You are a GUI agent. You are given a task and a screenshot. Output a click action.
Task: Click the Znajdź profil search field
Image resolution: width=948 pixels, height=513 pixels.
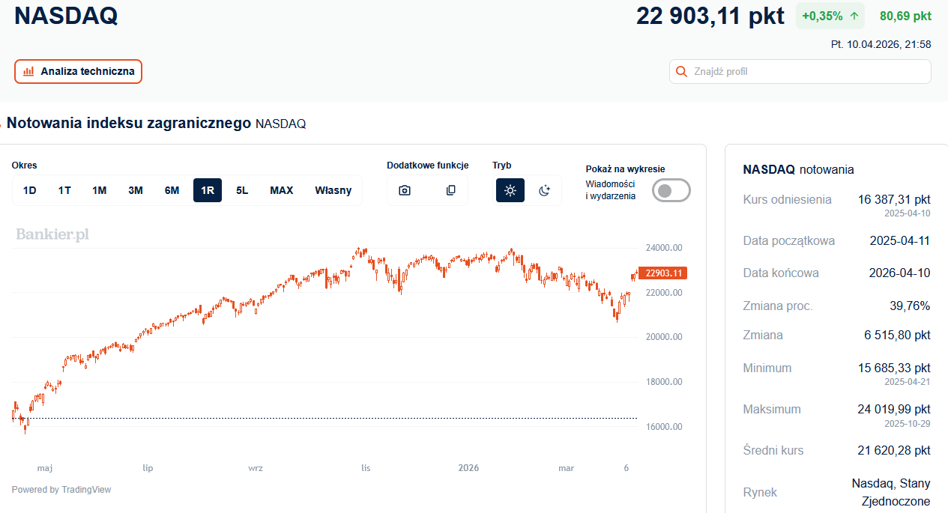point(800,71)
